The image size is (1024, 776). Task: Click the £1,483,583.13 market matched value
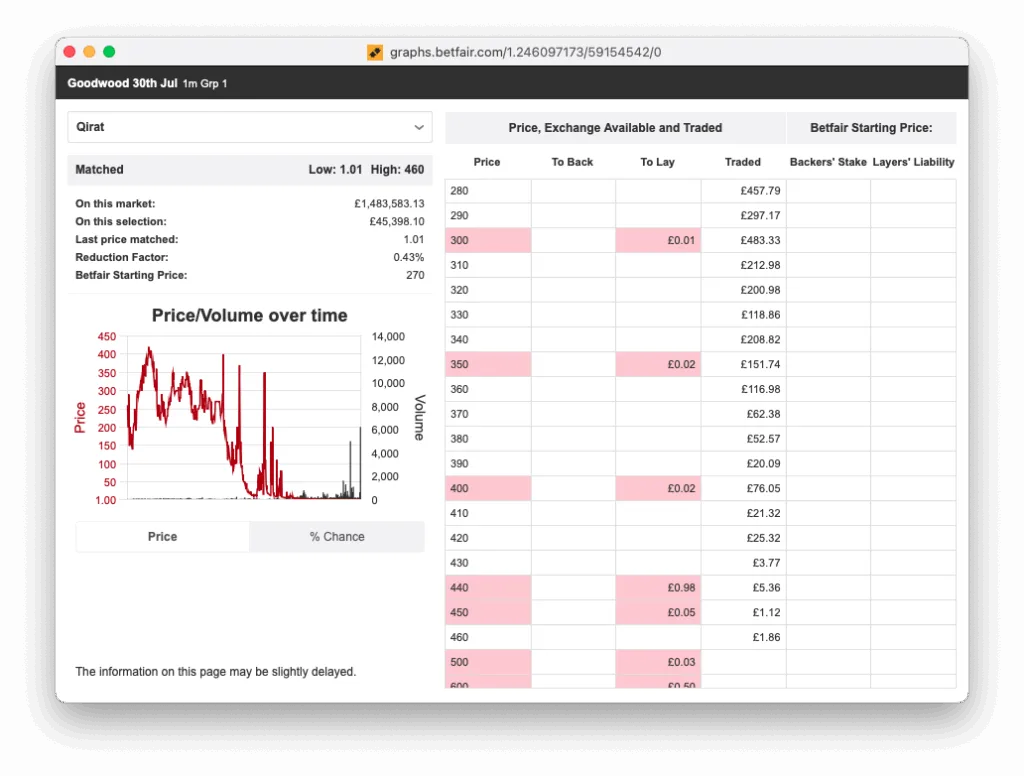click(389, 204)
